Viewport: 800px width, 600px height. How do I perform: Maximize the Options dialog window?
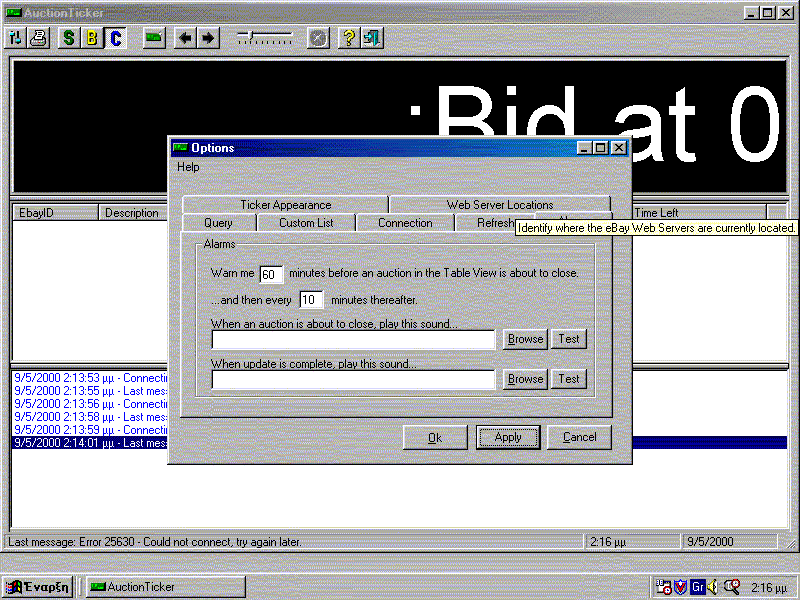(601, 148)
